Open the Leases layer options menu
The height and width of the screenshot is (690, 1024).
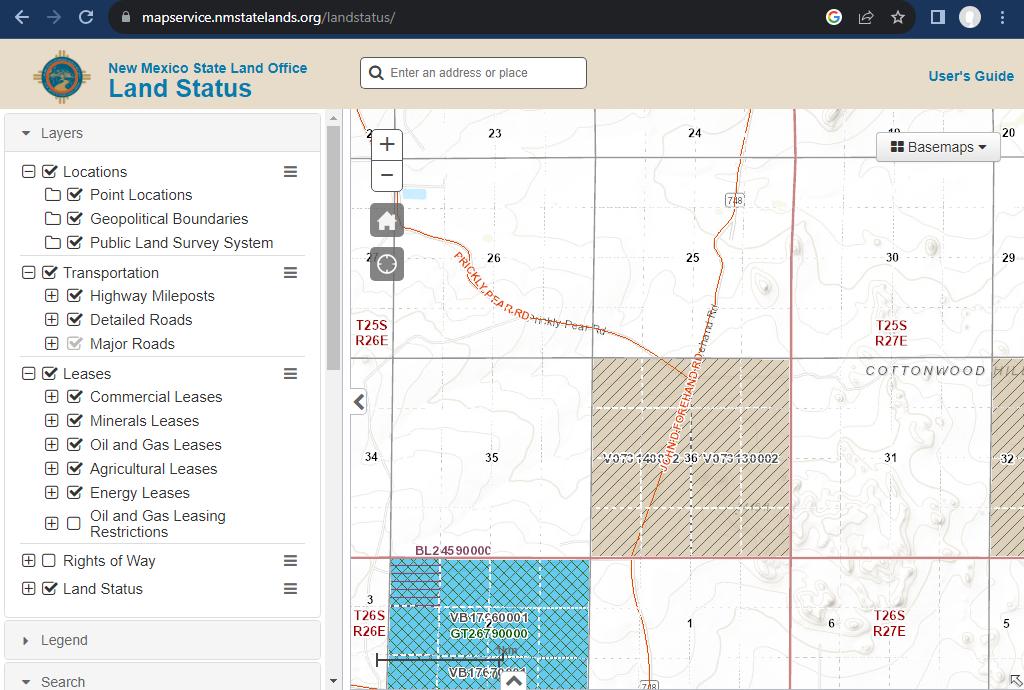pyautogui.click(x=291, y=373)
